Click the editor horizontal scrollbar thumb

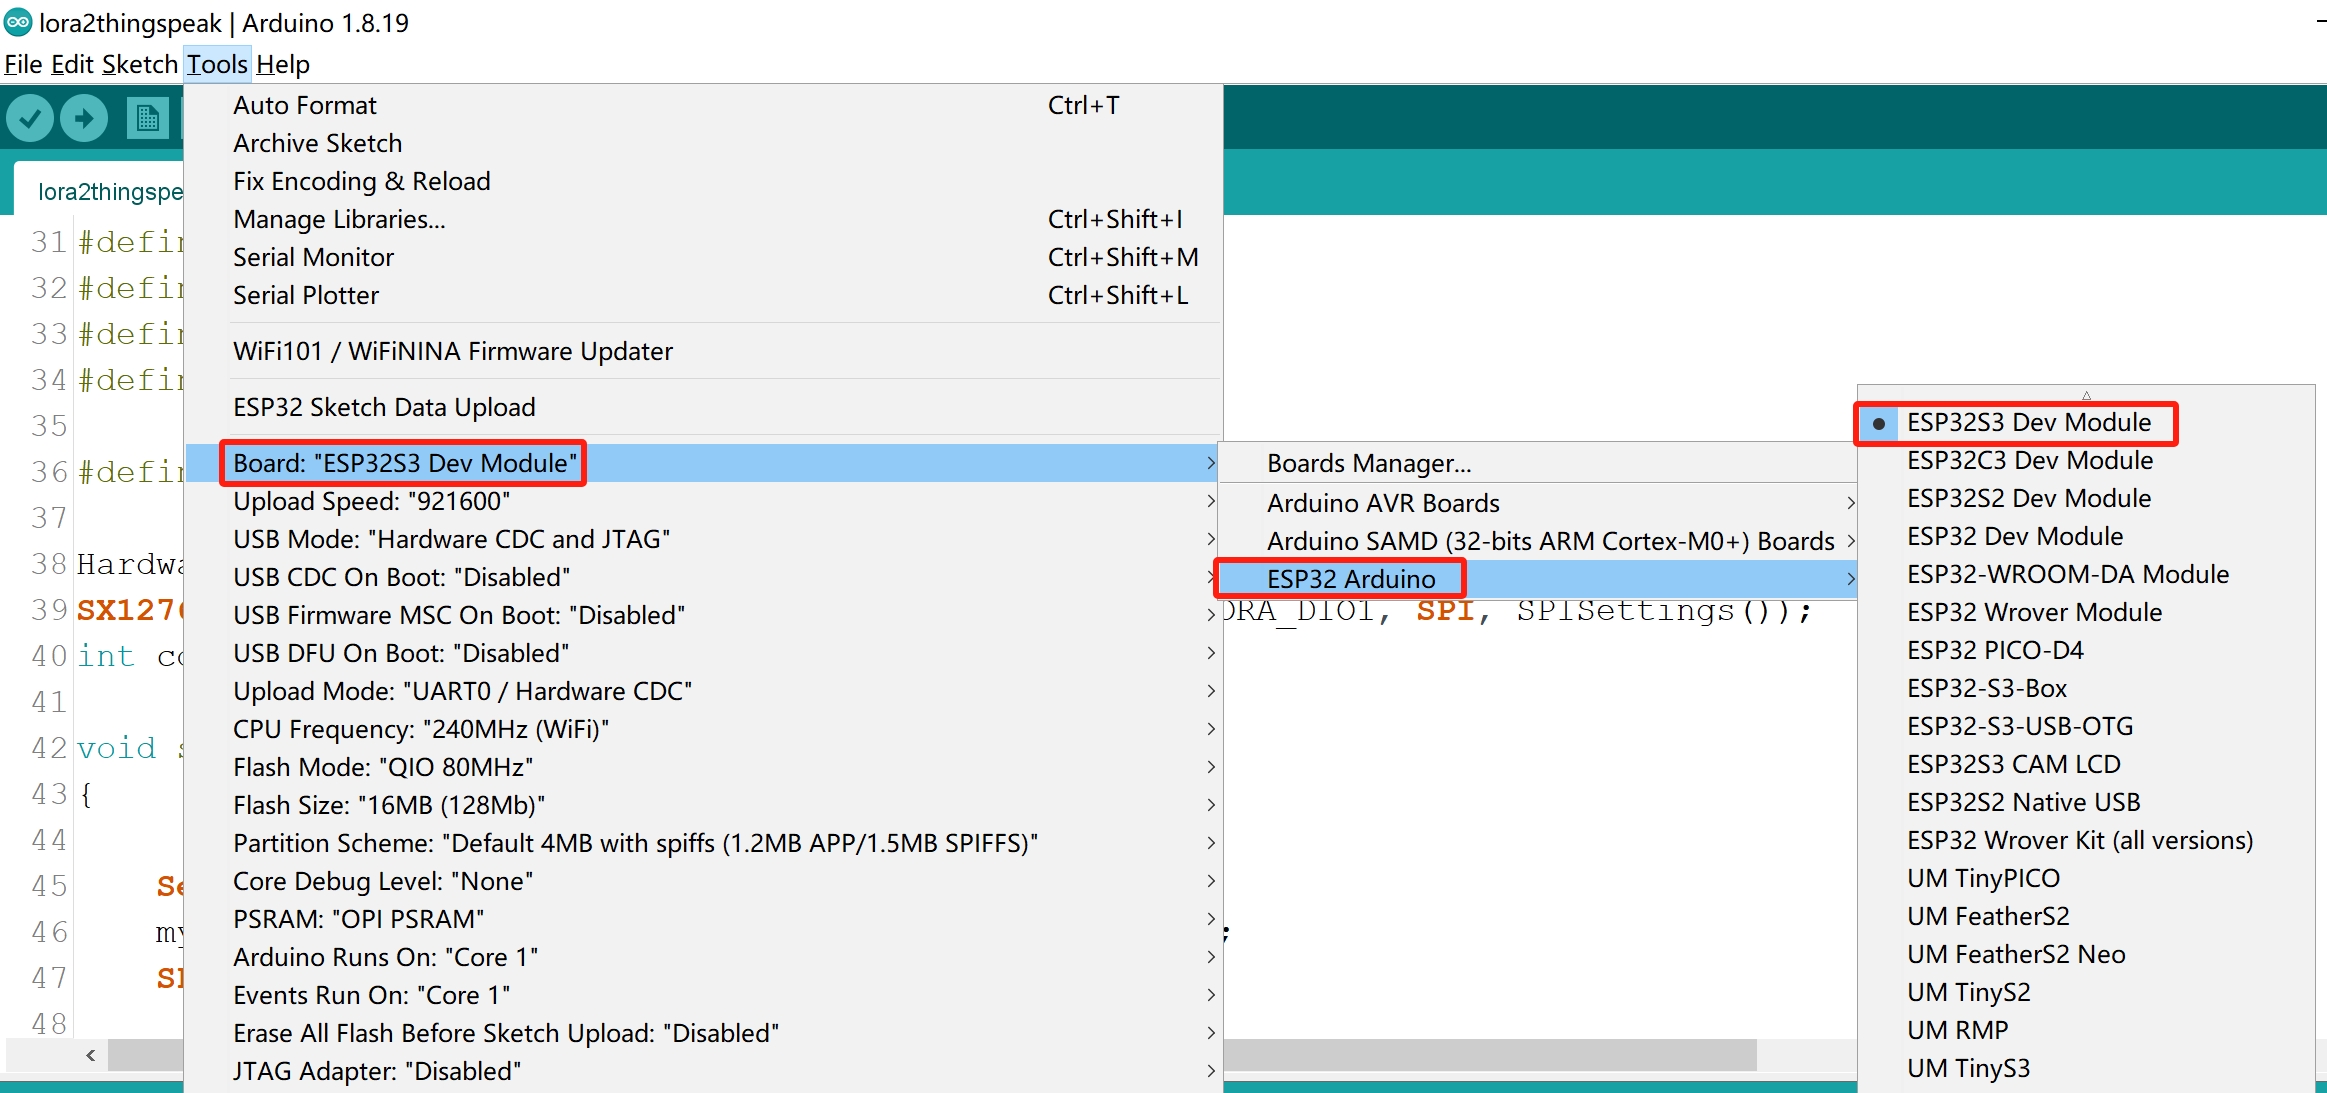pyautogui.click(x=1490, y=1055)
